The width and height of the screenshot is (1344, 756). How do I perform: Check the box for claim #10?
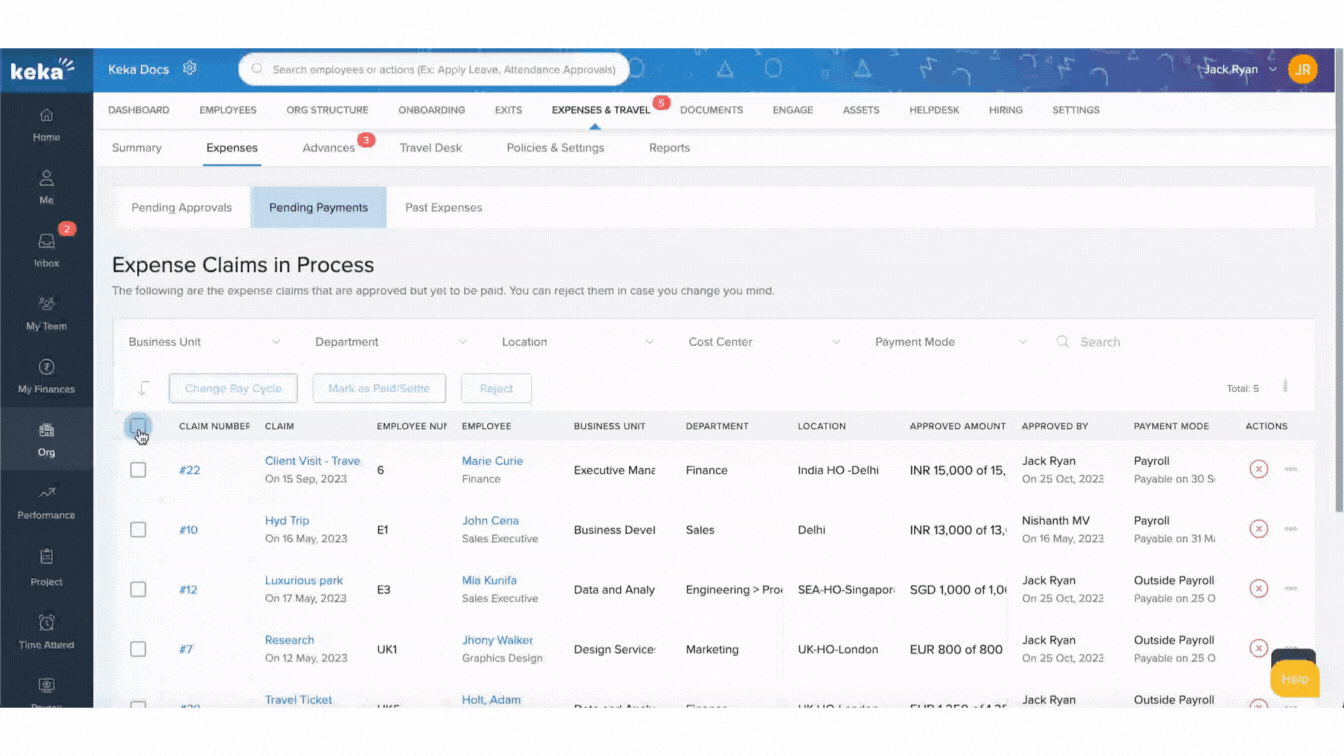pyautogui.click(x=138, y=530)
